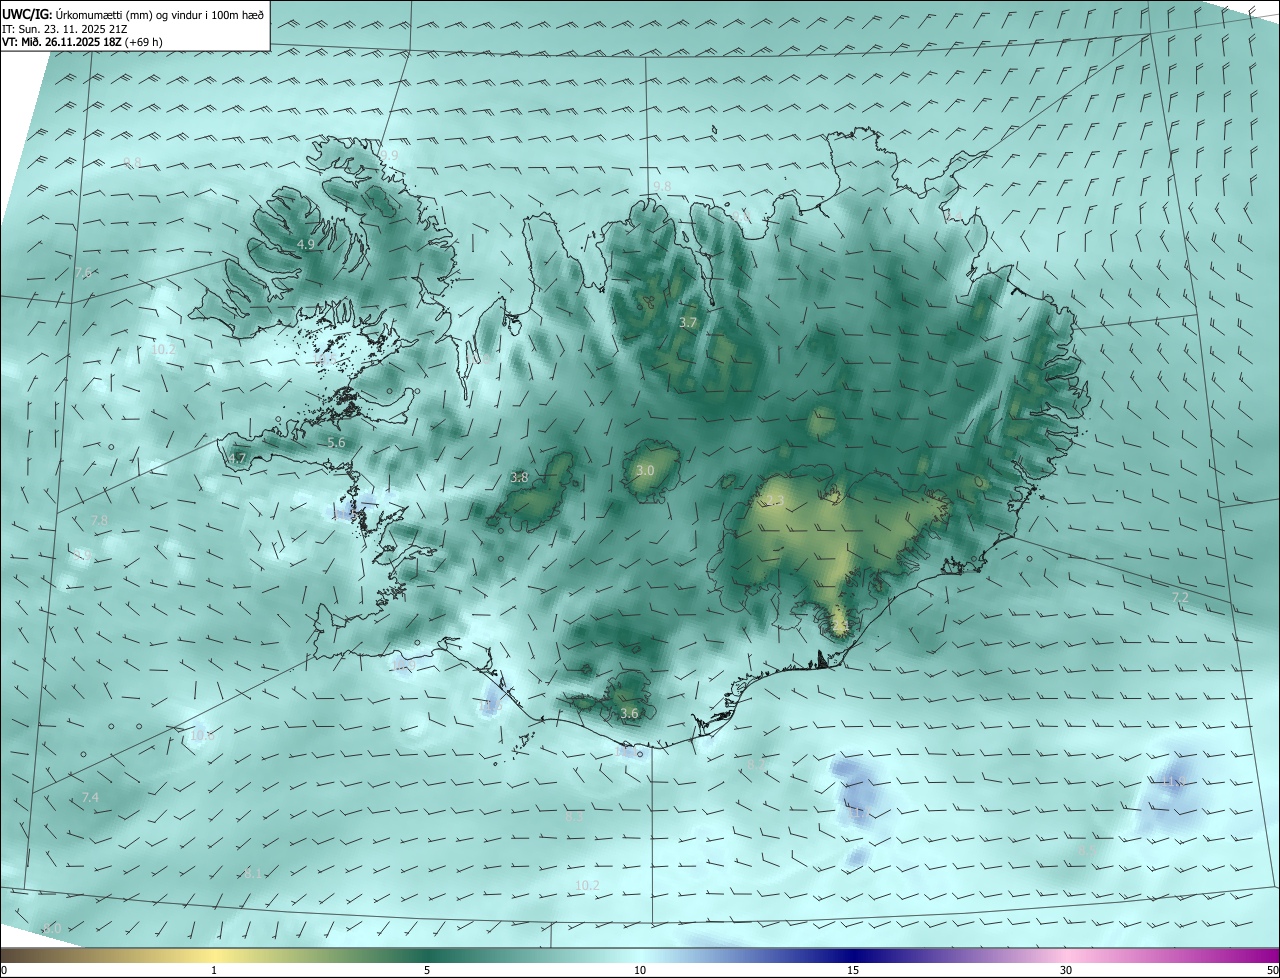
Task: Select the 30 tick on the colorbar
Action: point(1066,970)
